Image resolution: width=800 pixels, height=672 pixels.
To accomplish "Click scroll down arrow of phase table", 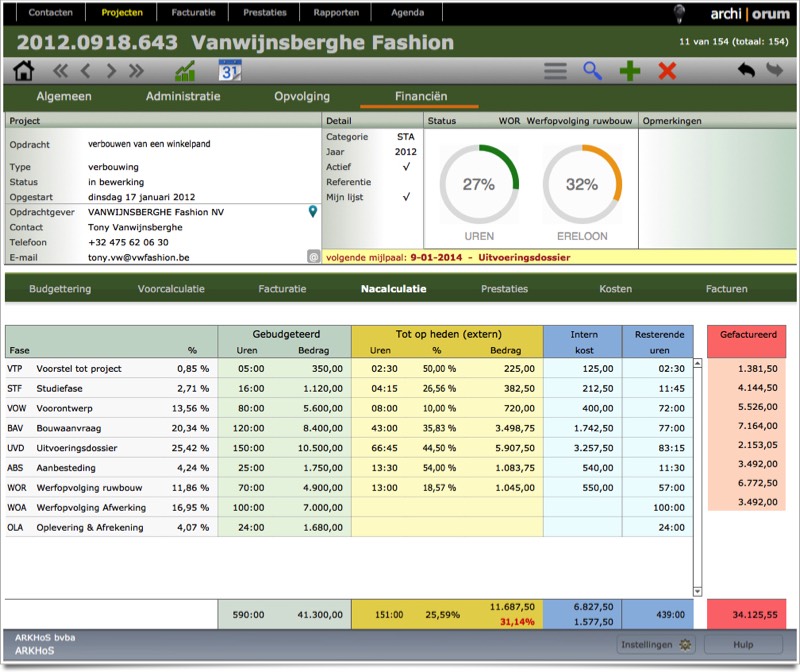I will click(x=697, y=591).
